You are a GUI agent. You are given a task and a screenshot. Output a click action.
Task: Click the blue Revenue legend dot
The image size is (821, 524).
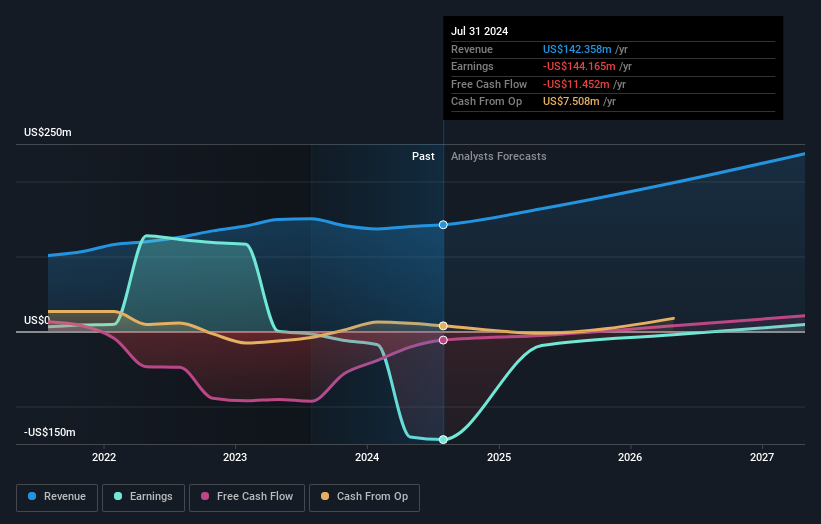[x=32, y=496]
